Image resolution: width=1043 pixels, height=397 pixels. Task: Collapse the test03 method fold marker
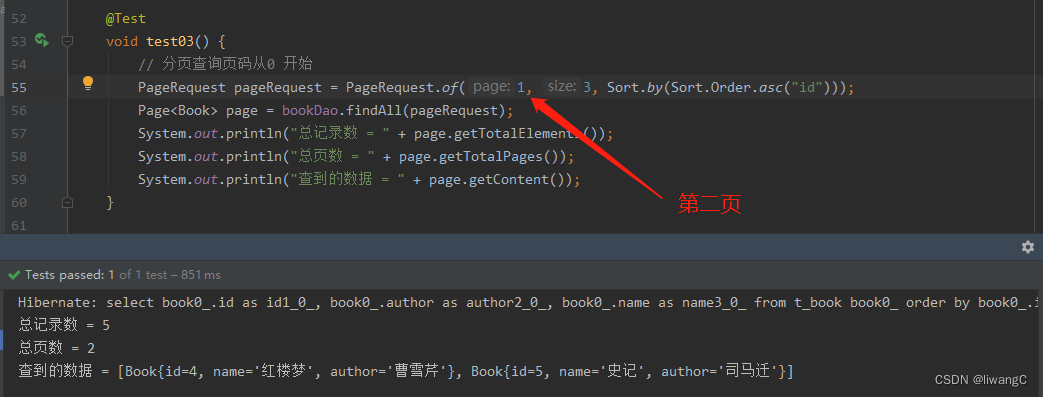(x=67, y=41)
